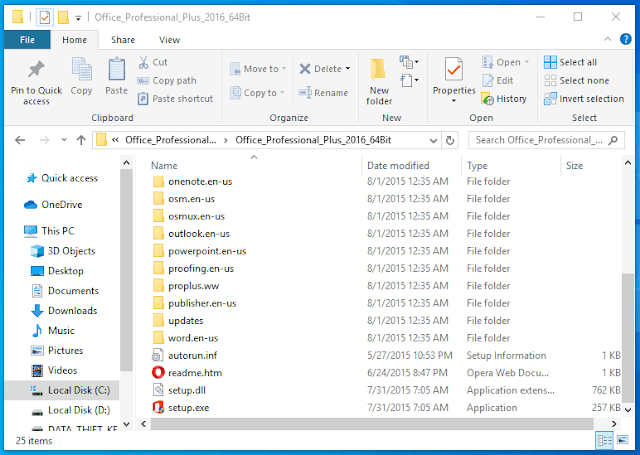Click the truncated Office_Professional... breadcrumb

pos(171,140)
